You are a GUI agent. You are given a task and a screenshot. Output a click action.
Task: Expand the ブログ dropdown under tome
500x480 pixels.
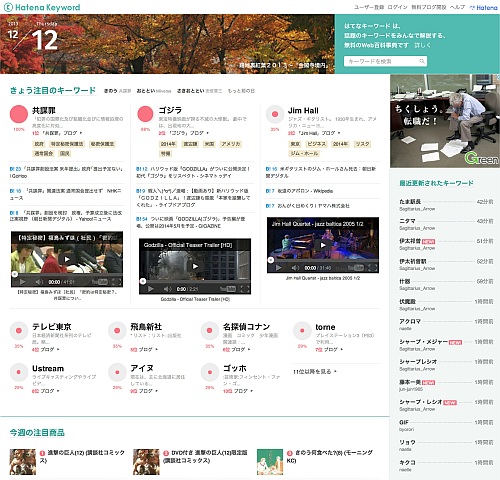pyautogui.click(x=342, y=349)
